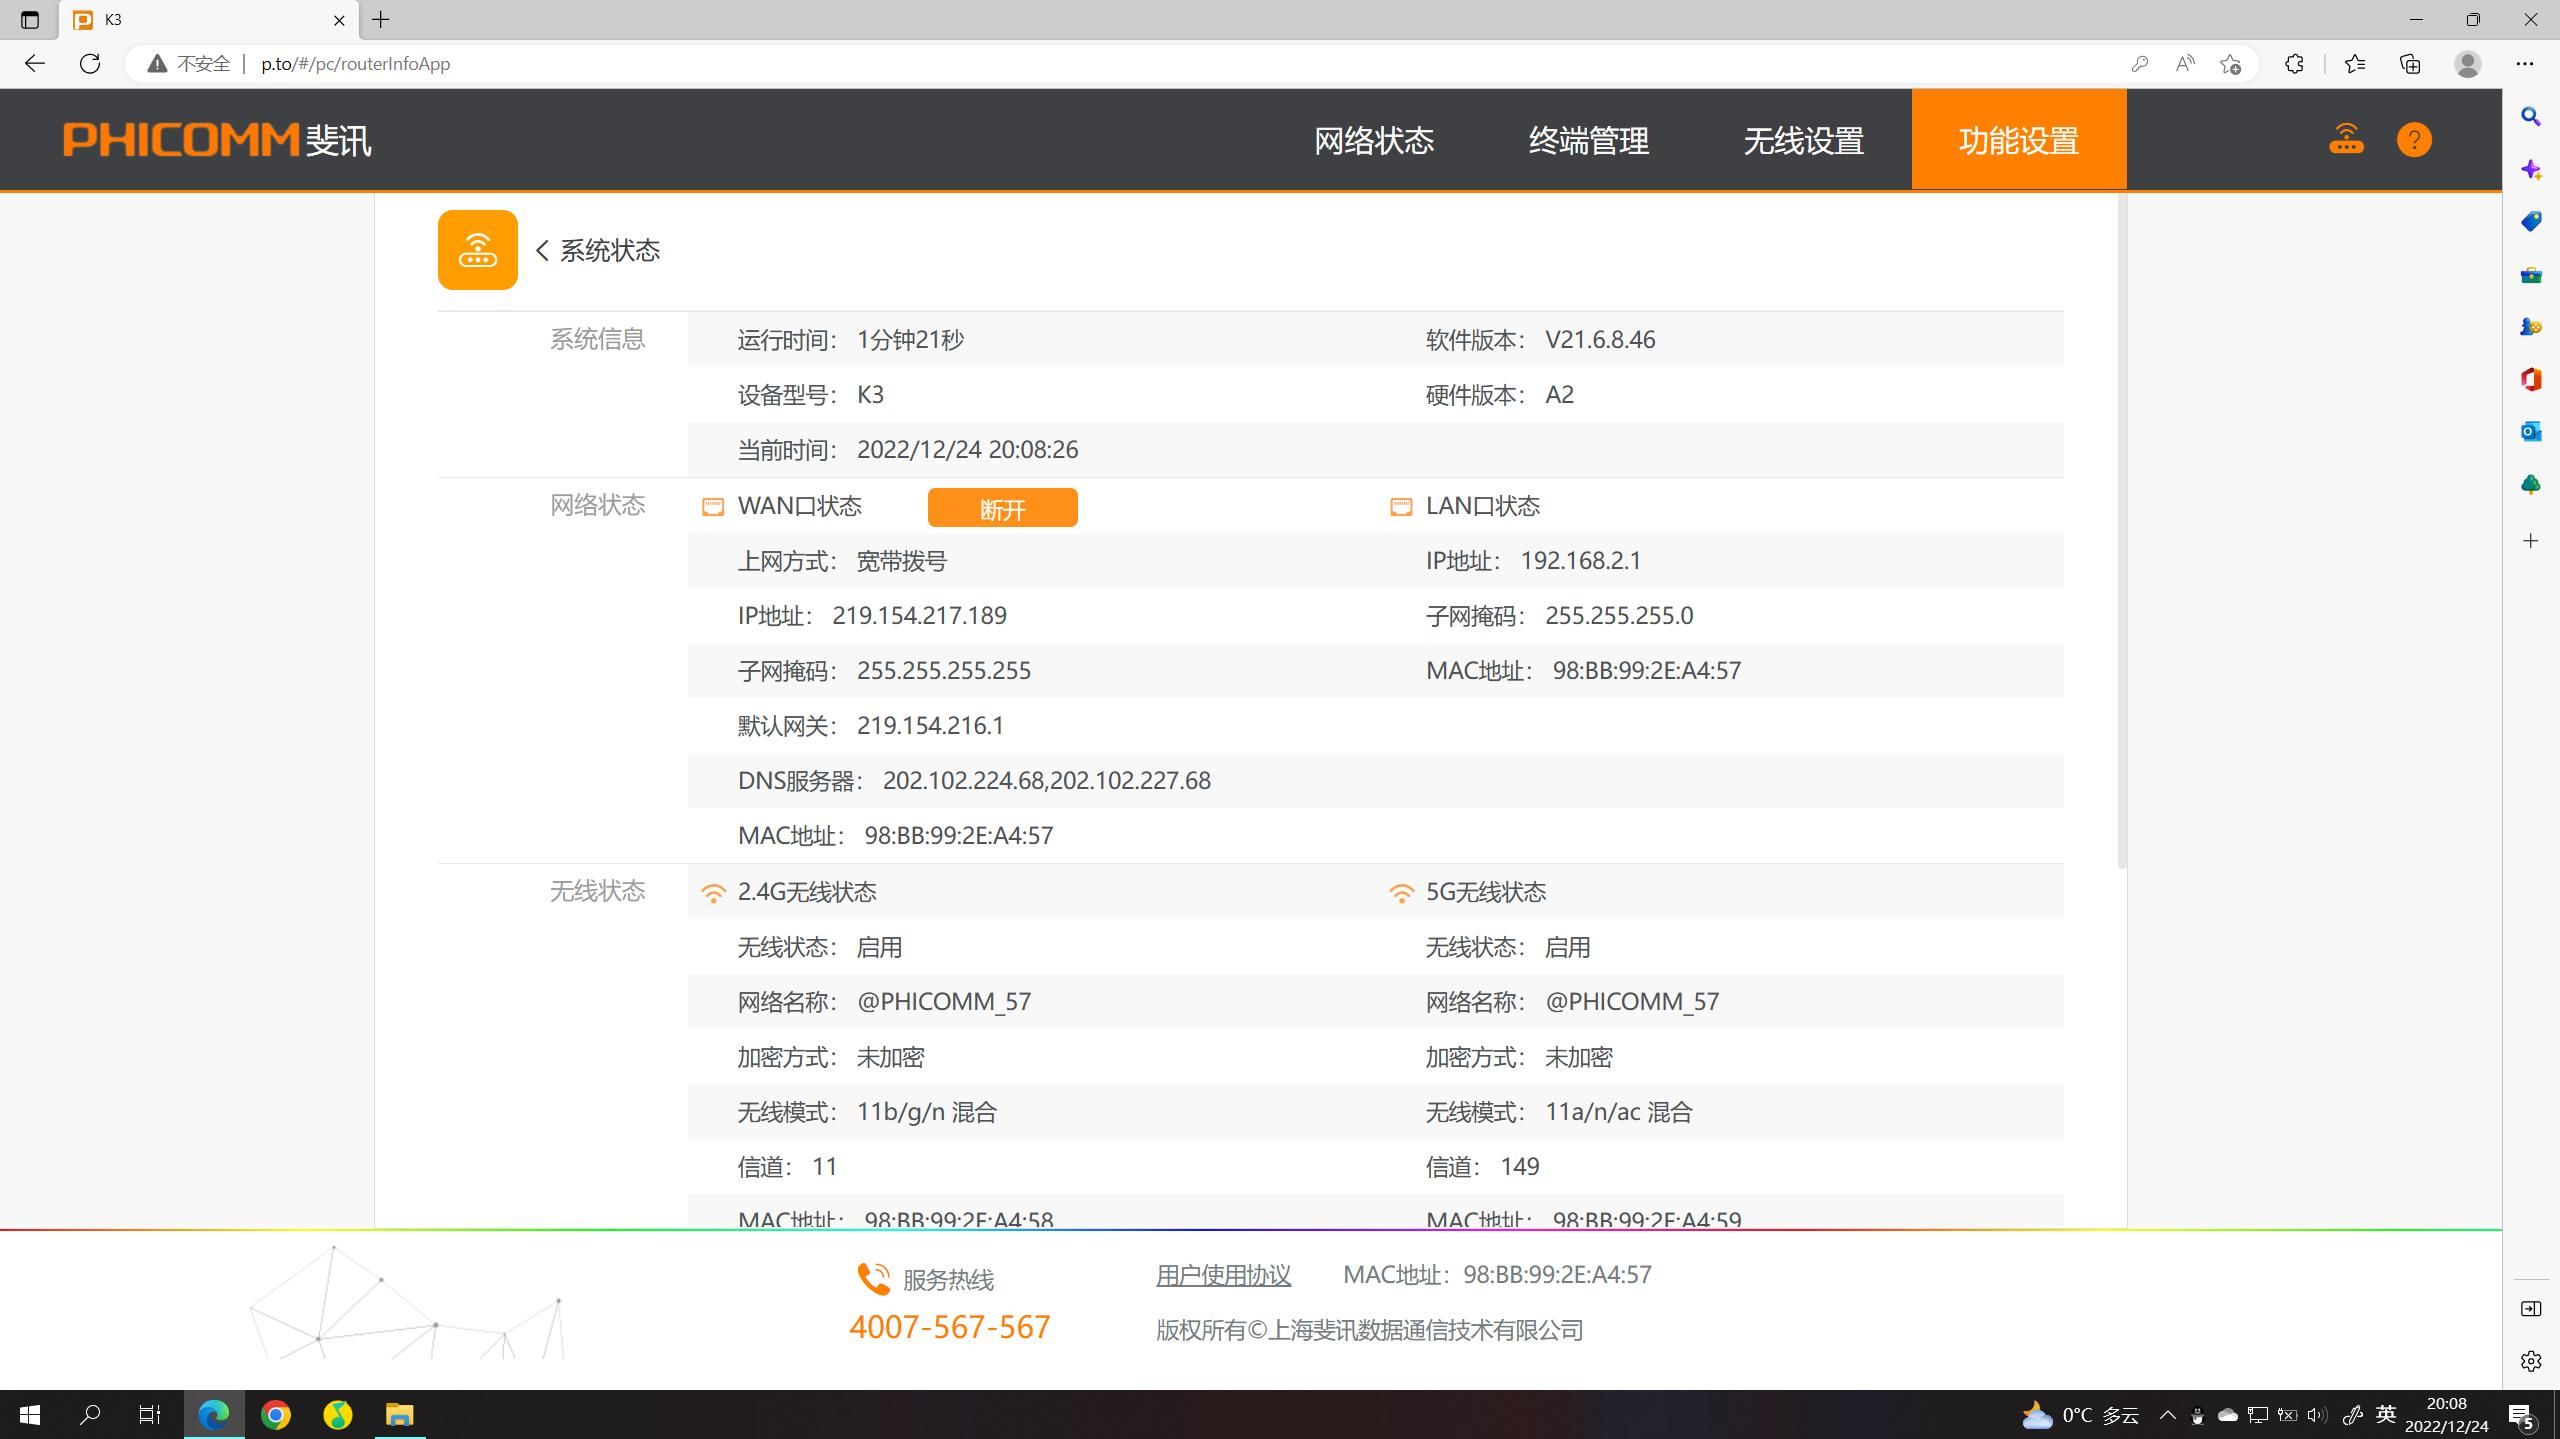Viewport: 2560px width, 1439px height.
Task: Click the 不安全 site security warning
Action: click(x=190, y=64)
